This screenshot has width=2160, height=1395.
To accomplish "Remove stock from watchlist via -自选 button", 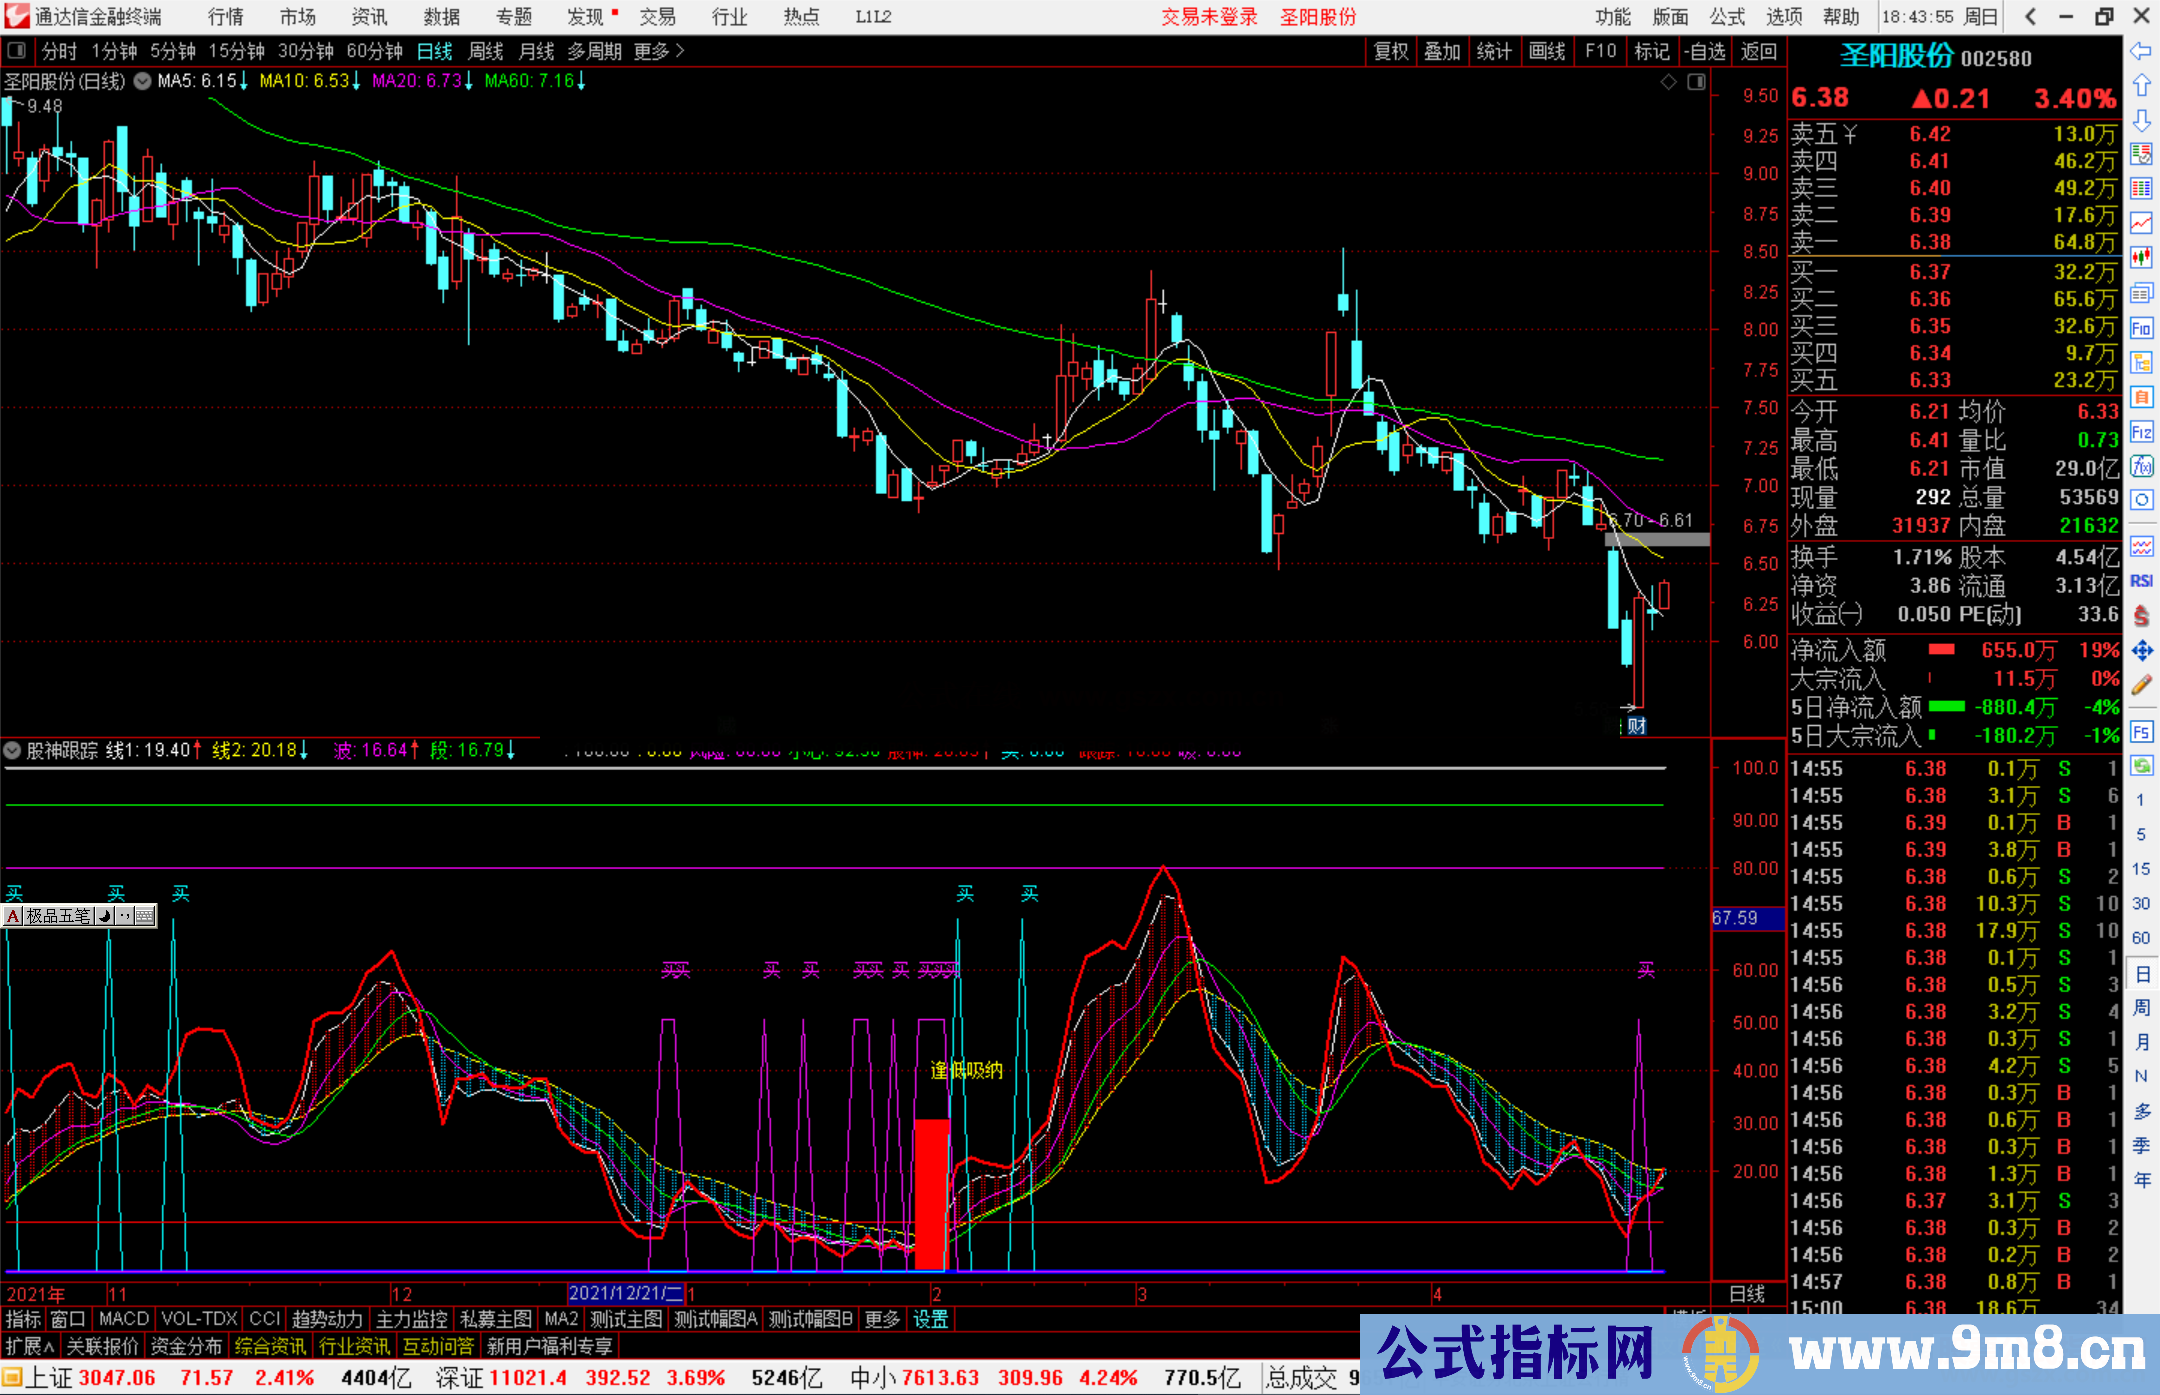I will [x=1705, y=51].
